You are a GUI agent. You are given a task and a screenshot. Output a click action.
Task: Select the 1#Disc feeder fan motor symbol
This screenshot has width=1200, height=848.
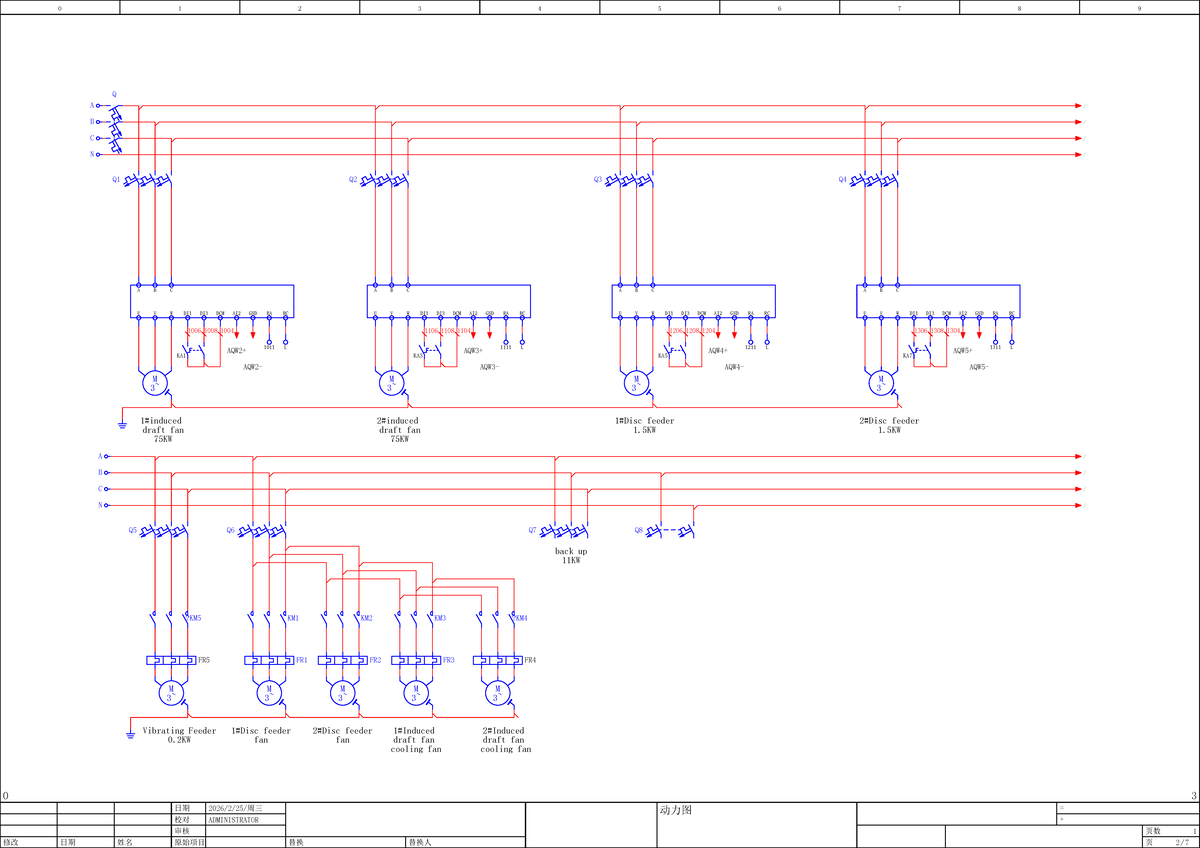point(268,693)
